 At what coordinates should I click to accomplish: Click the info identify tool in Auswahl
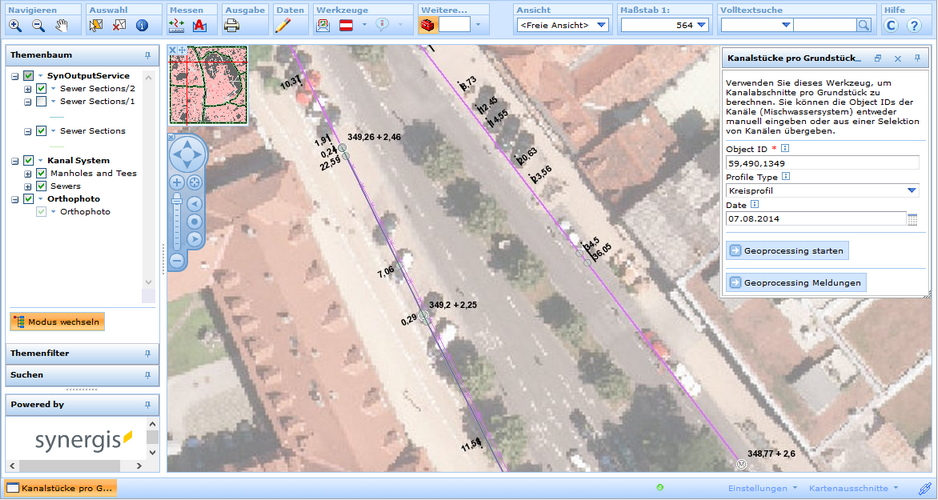pyautogui.click(x=142, y=25)
